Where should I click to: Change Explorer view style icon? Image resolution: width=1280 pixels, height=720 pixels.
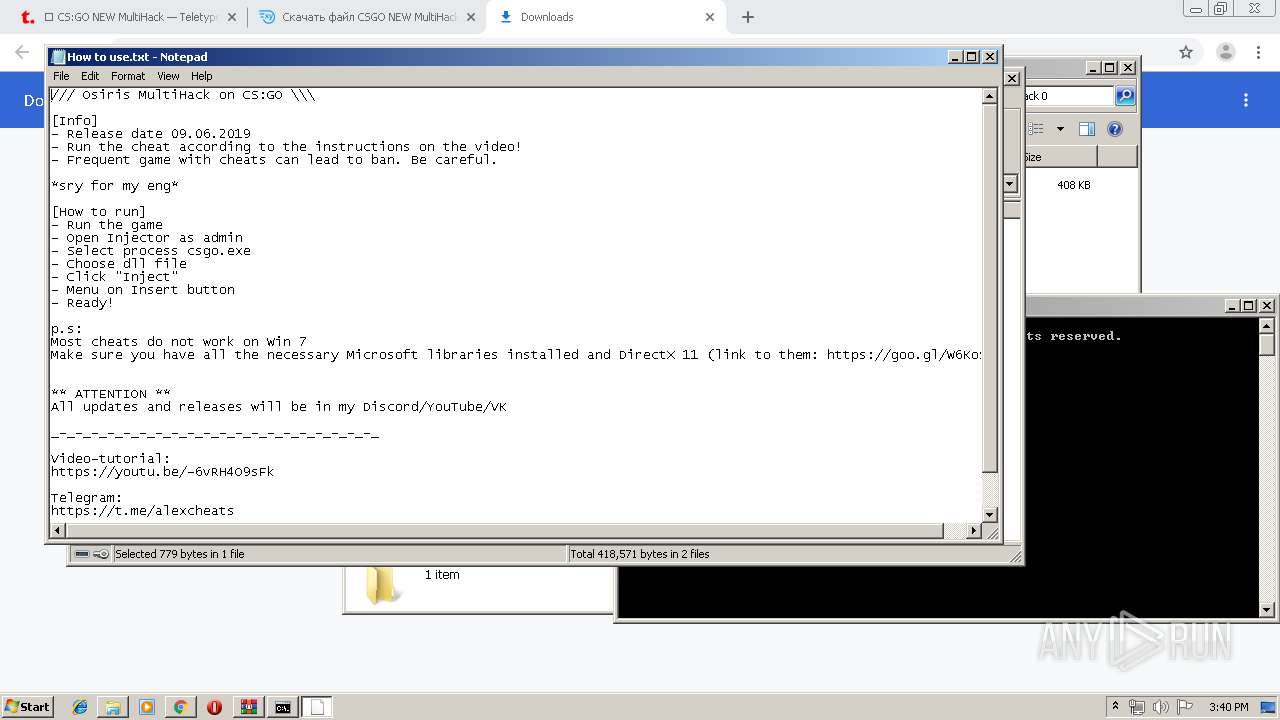pos(1035,129)
